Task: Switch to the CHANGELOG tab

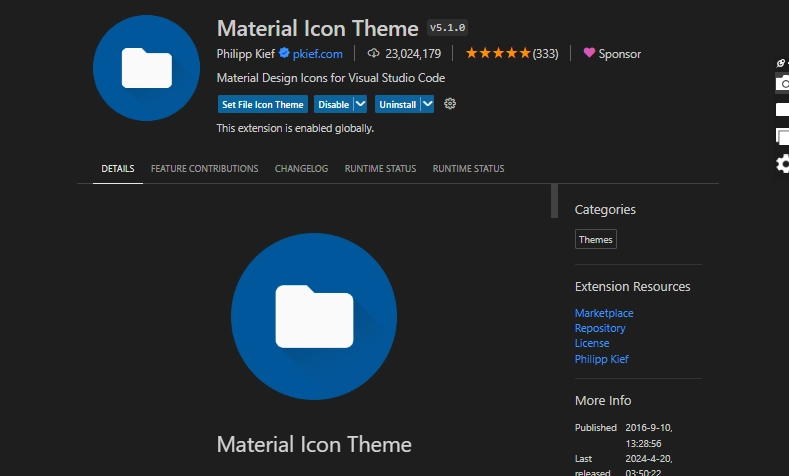Action: (x=301, y=169)
